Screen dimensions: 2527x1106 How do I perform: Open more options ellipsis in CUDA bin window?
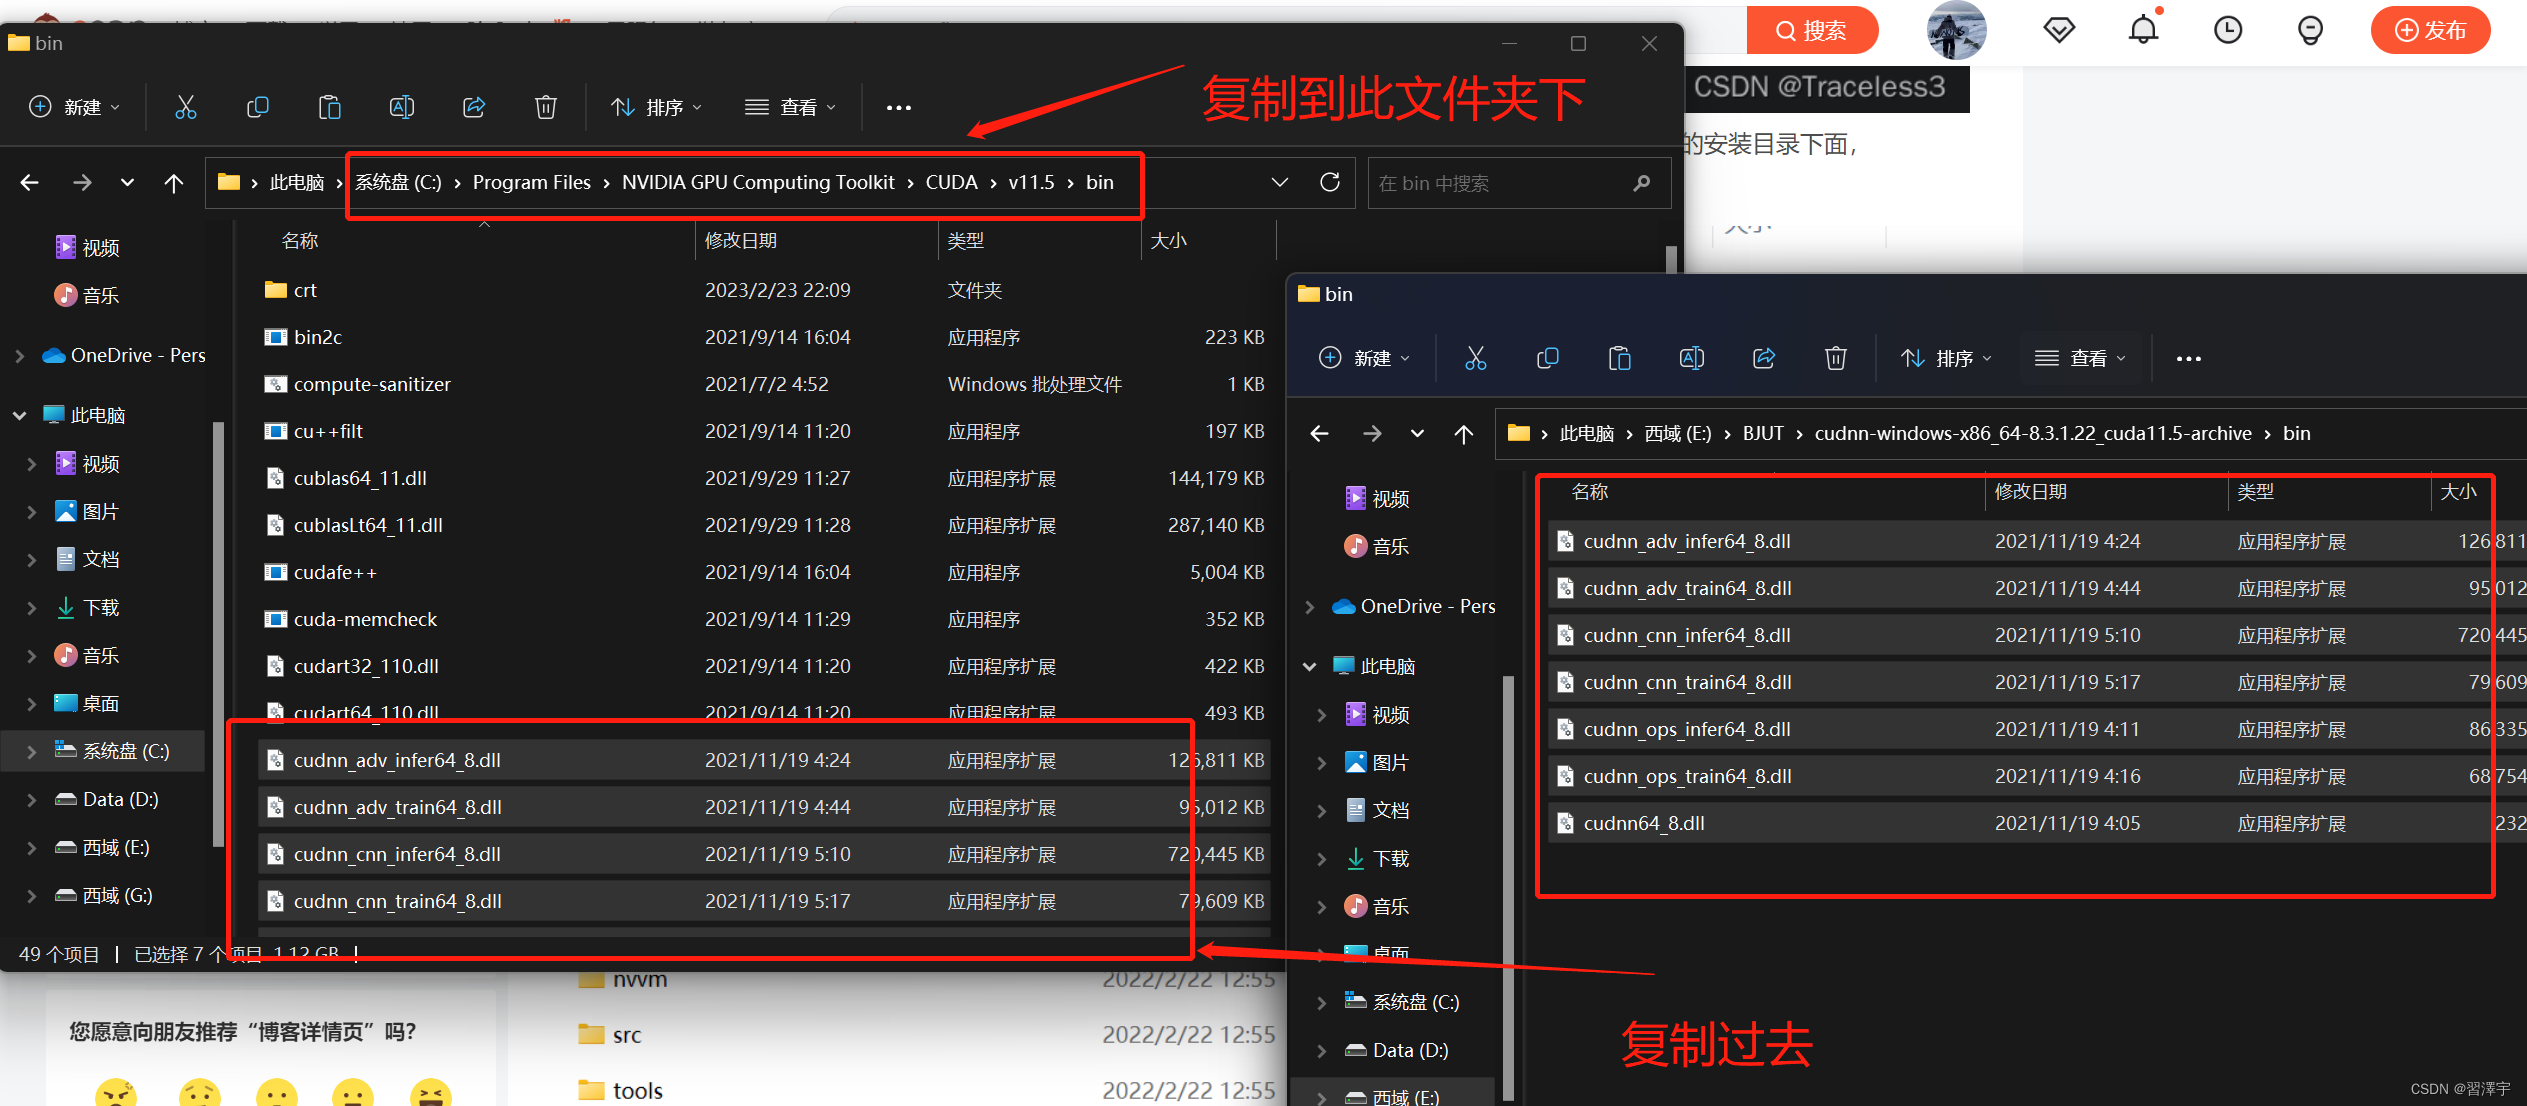[x=898, y=108]
